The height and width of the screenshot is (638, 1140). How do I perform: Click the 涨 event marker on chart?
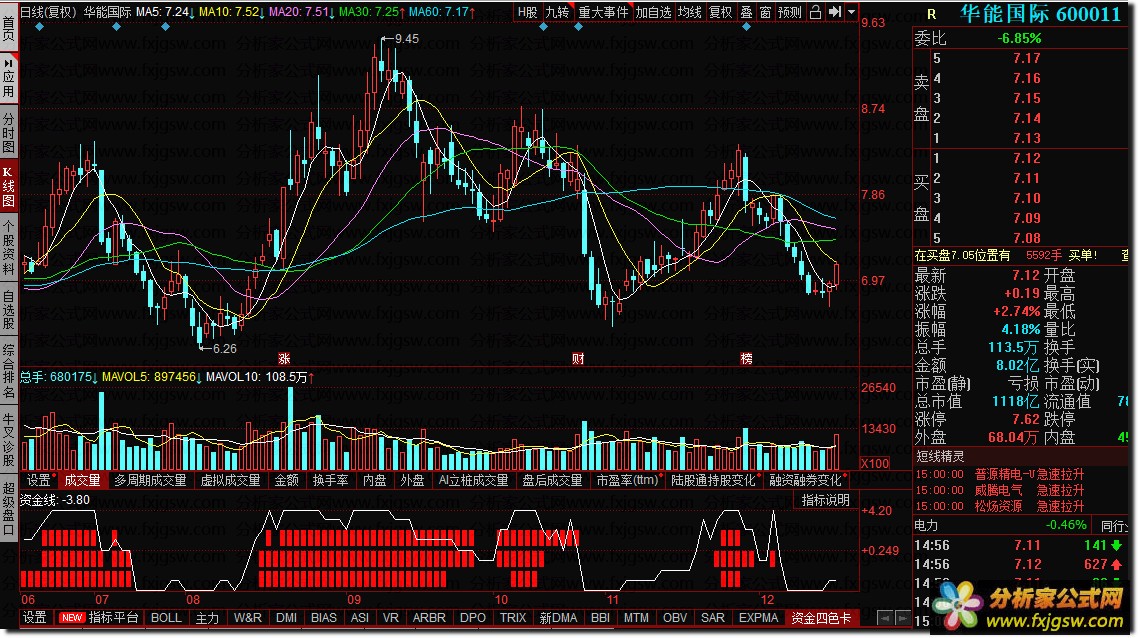click(284, 358)
